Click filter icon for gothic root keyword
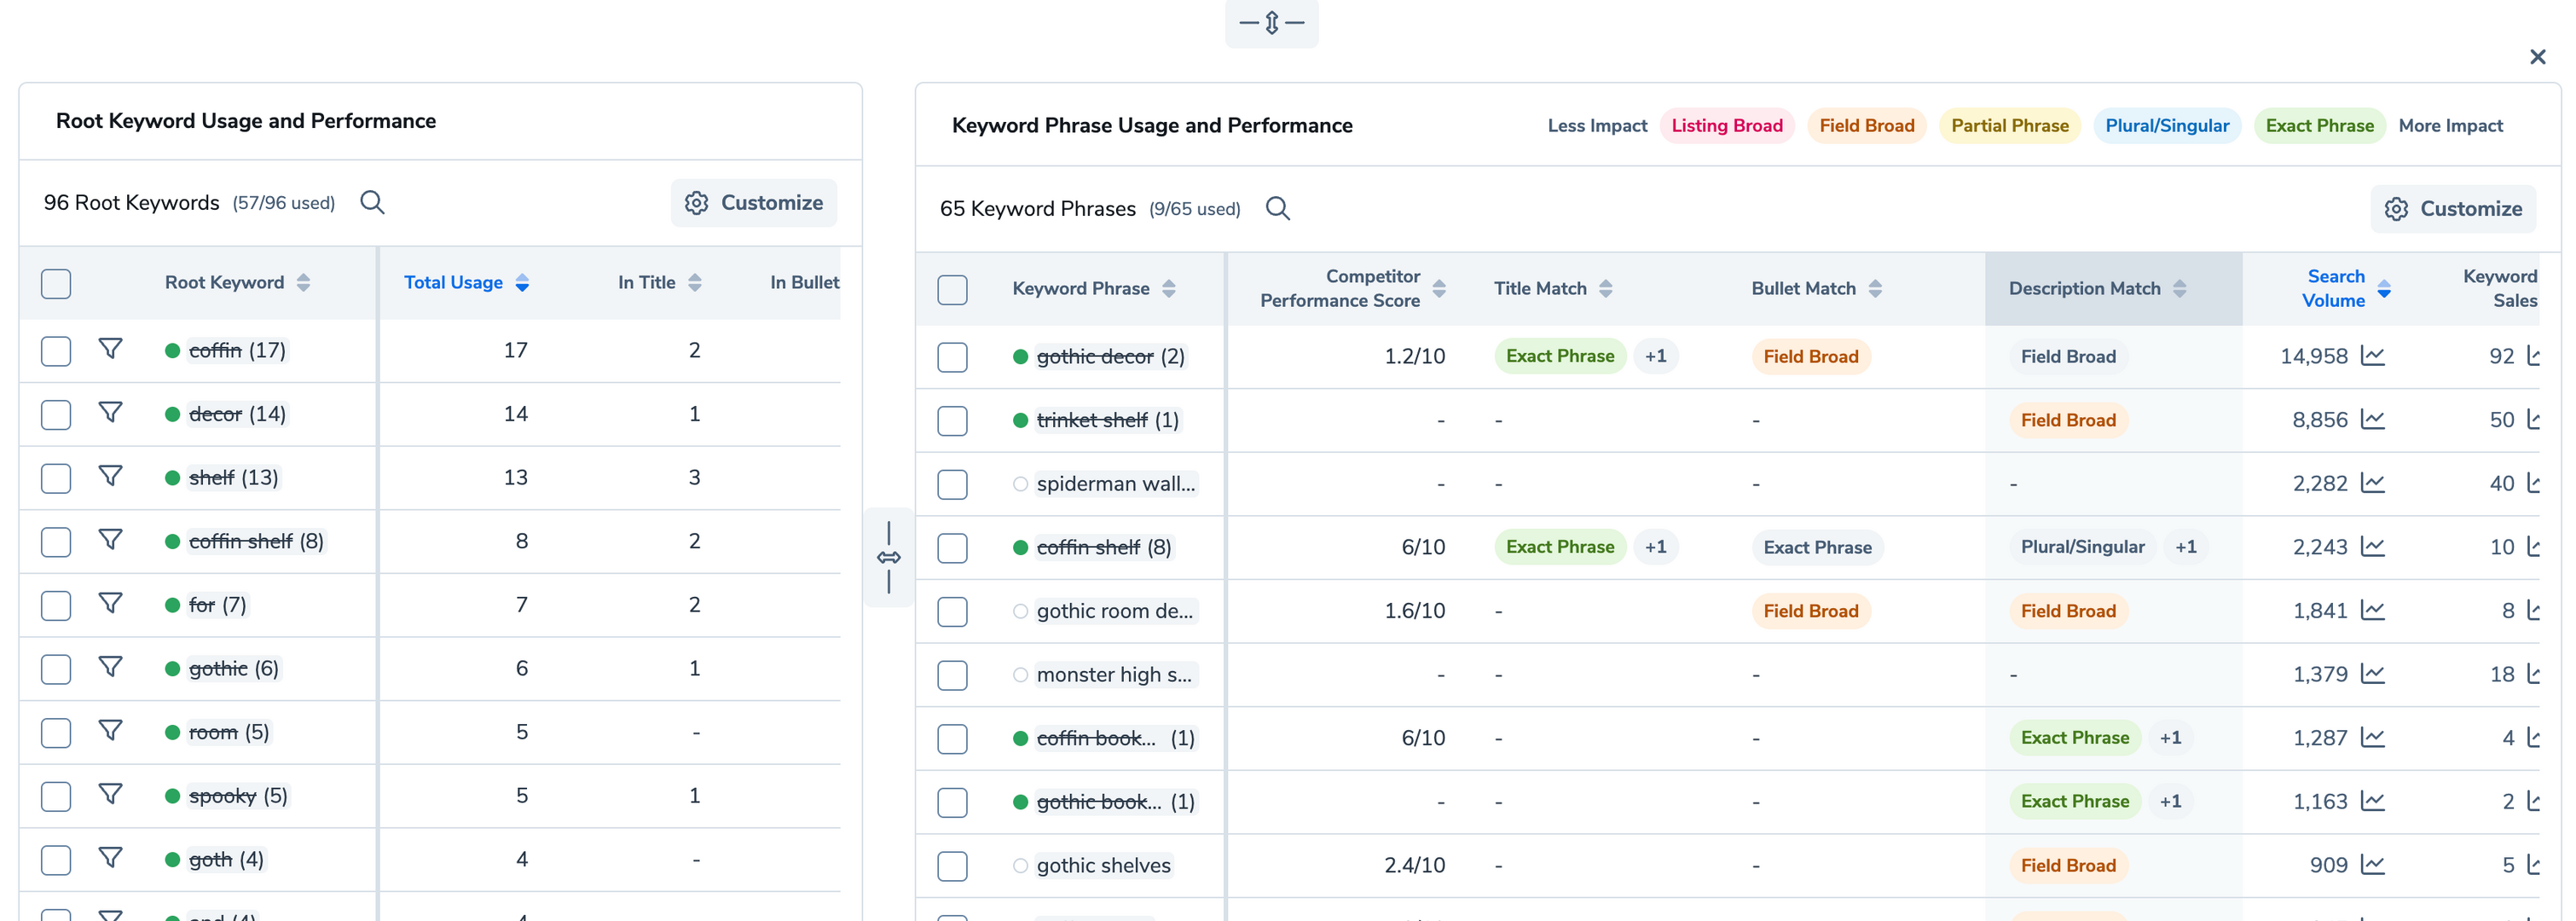This screenshot has height=921, width=2576. click(x=110, y=667)
